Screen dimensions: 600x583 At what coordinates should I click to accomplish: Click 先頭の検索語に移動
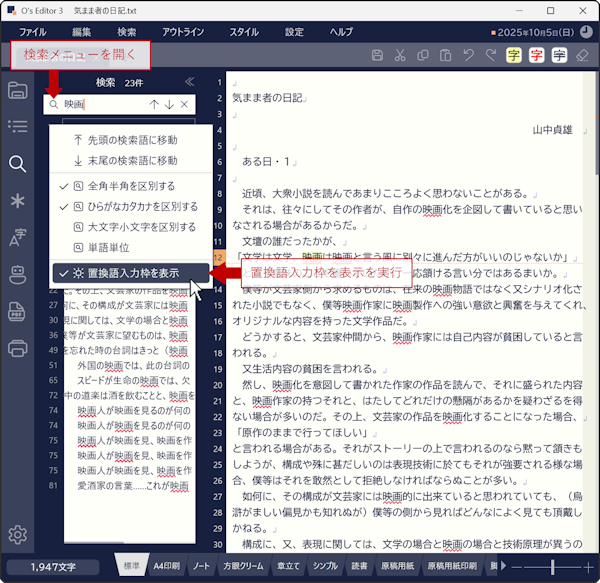pyautogui.click(x=132, y=140)
